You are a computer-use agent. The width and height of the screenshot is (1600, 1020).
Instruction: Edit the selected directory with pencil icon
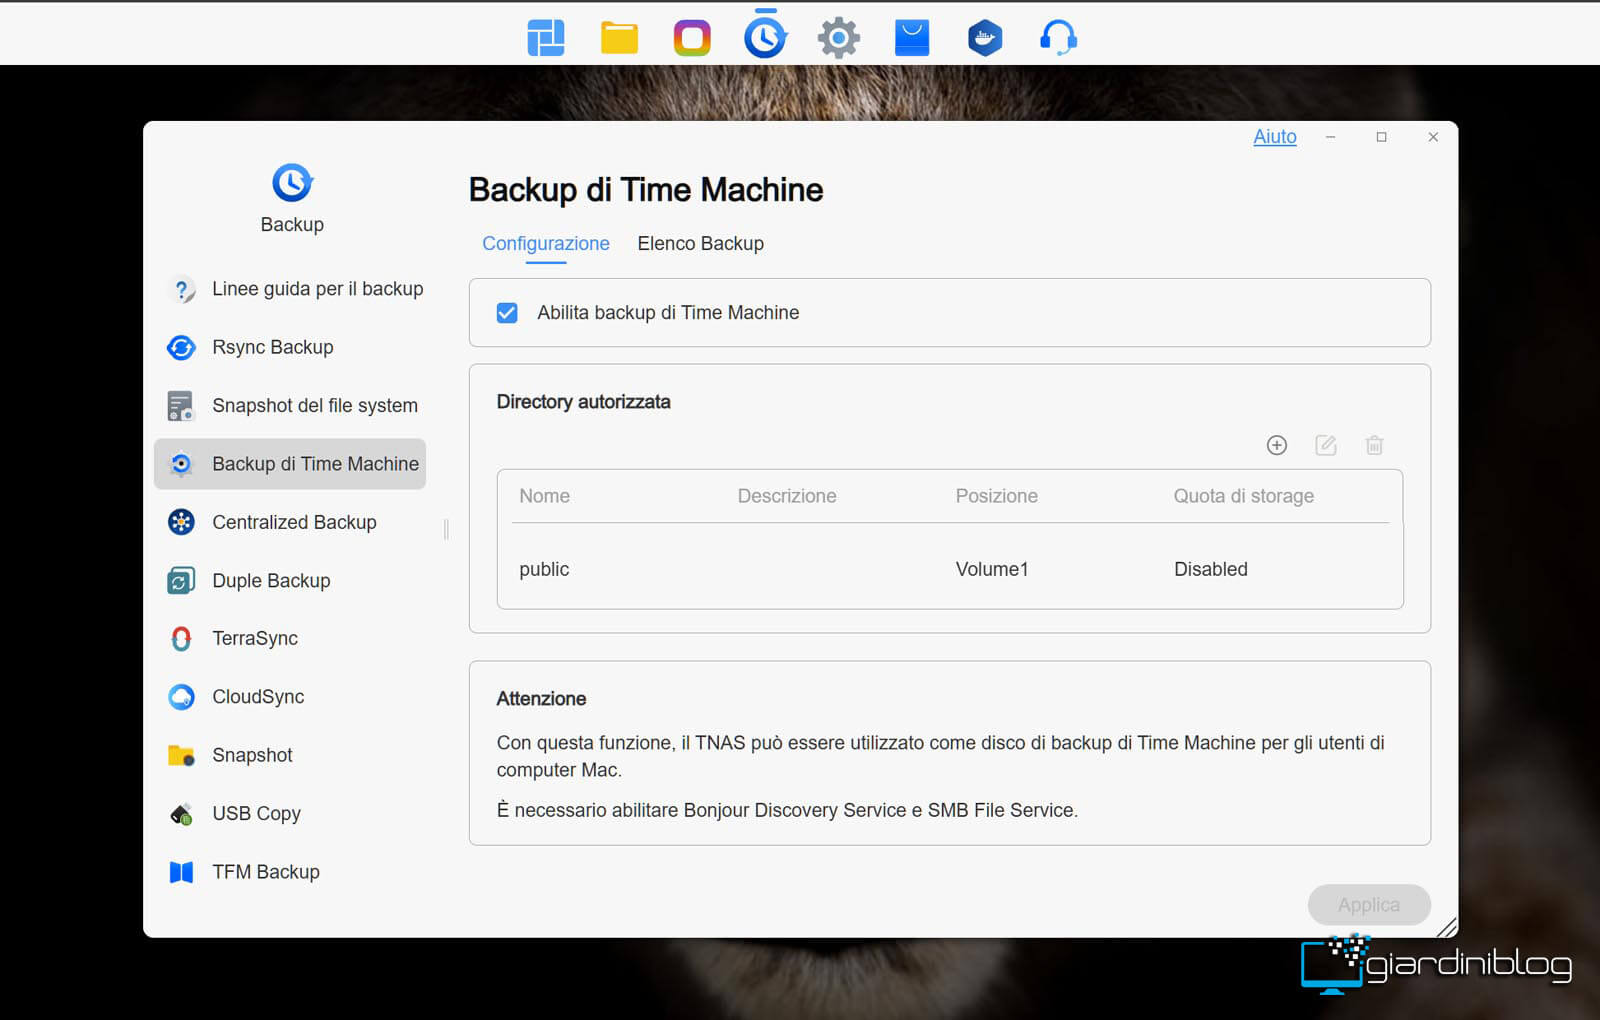1326,445
